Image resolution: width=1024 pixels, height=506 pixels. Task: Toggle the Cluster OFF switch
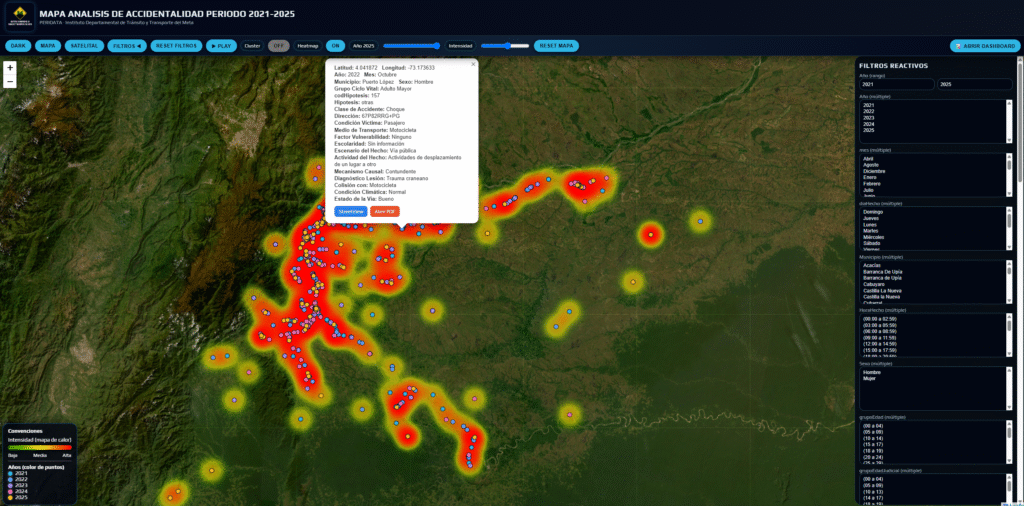pos(279,46)
